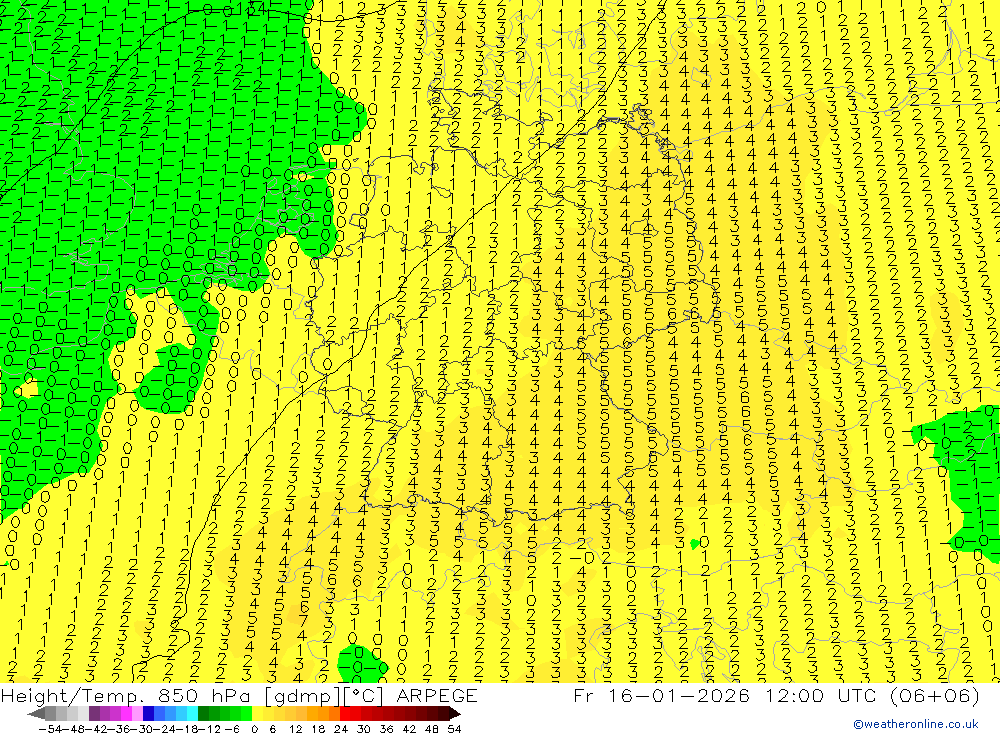Click the '(06+06)' run offset label
This screenshot has width=1000, height=733.
pyautogui.click(x=934, y=695)
